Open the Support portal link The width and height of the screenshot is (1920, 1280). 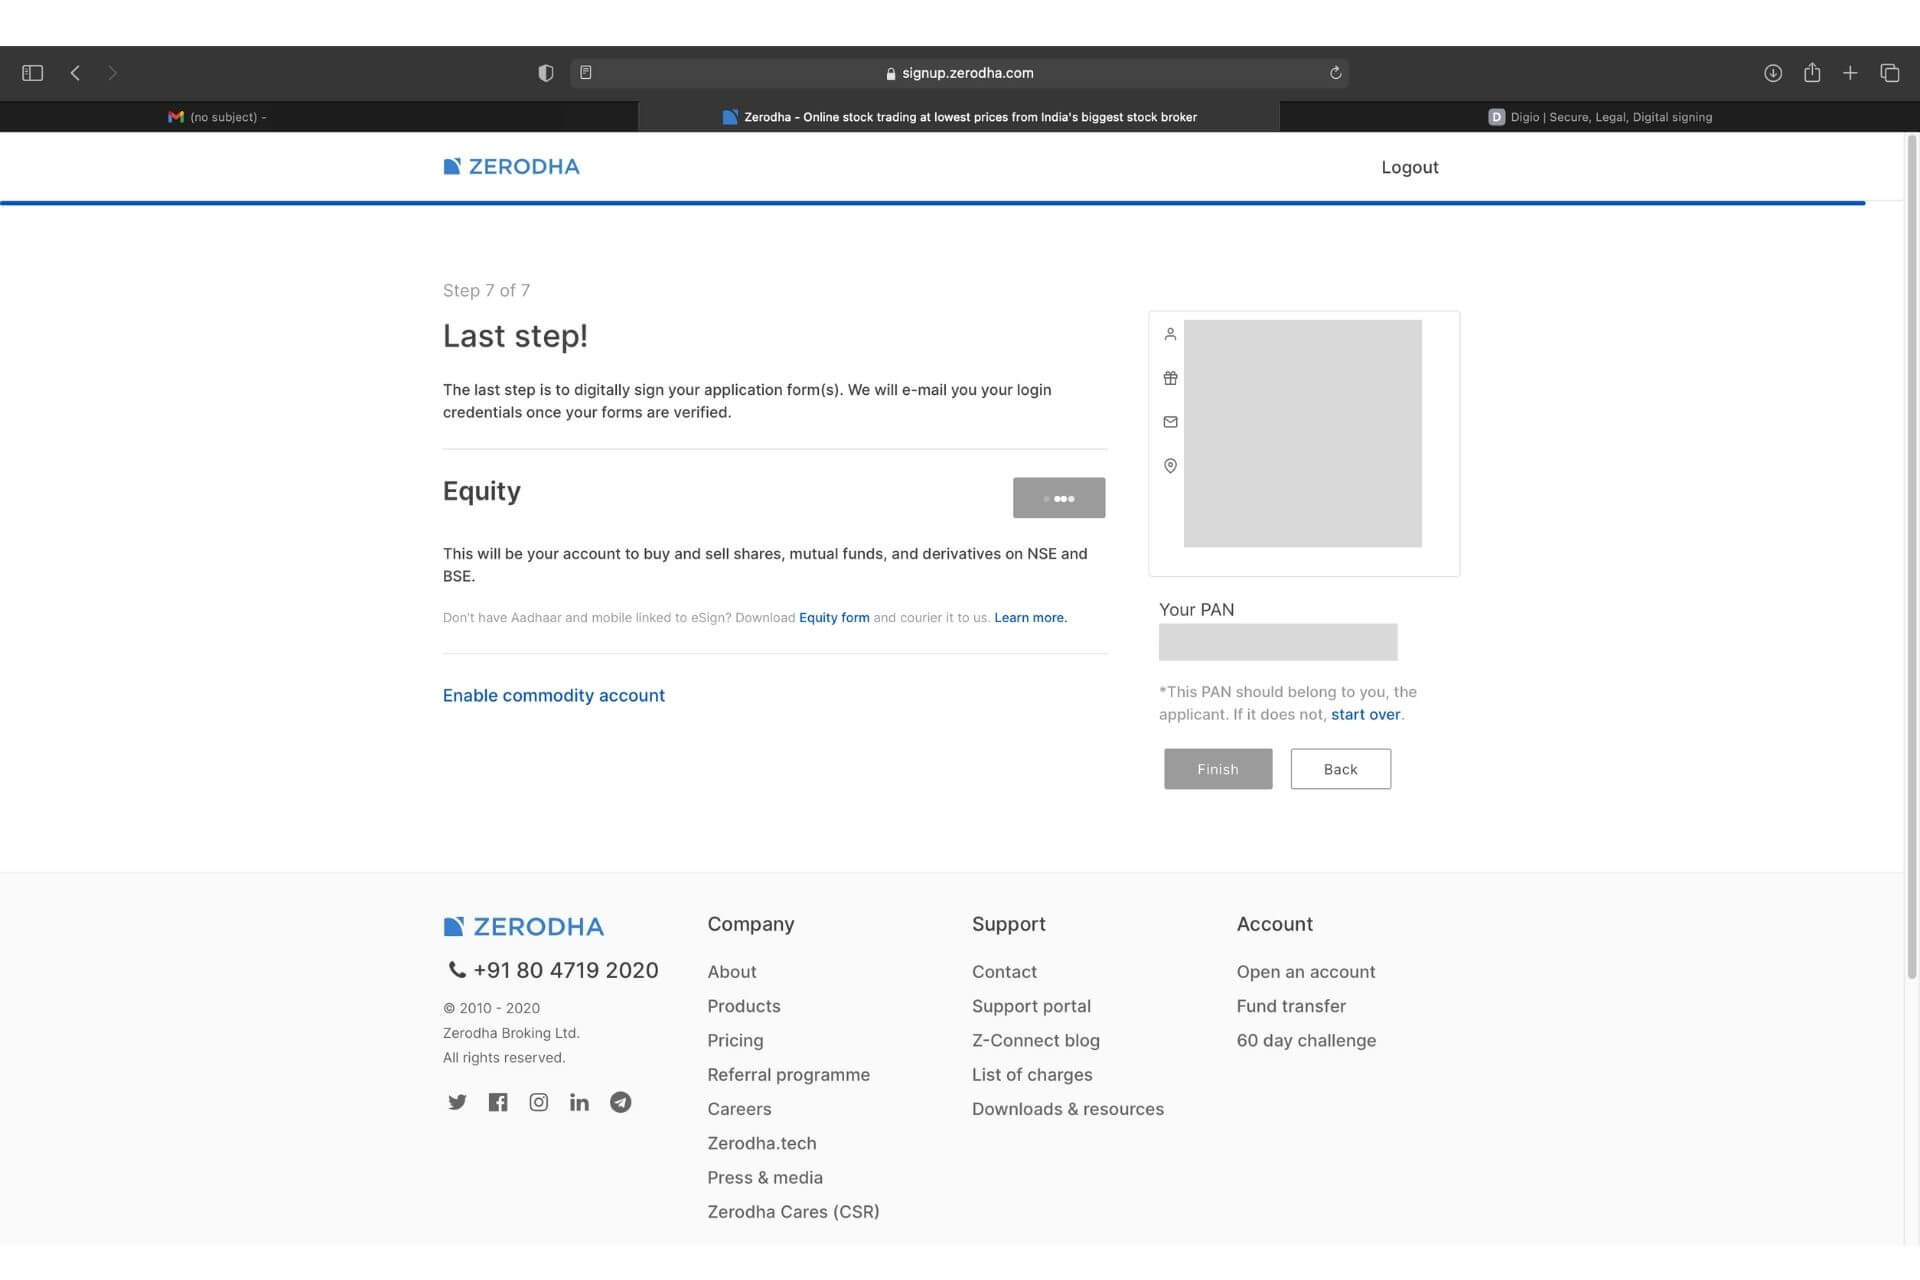tap(1031, 1006)
